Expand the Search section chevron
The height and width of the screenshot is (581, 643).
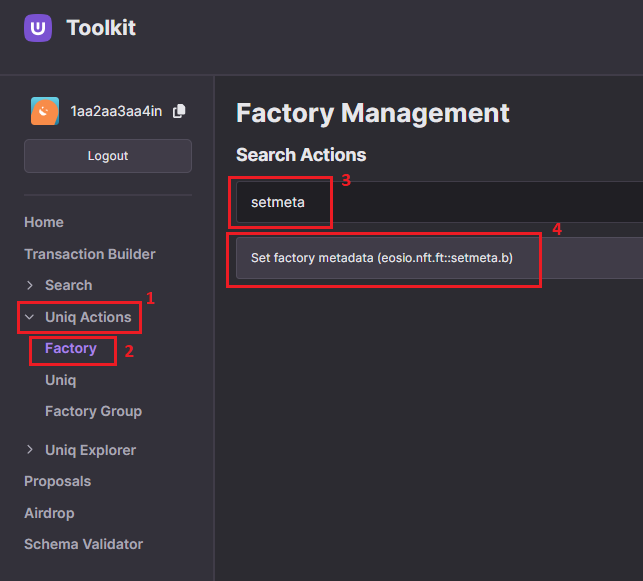30,285
